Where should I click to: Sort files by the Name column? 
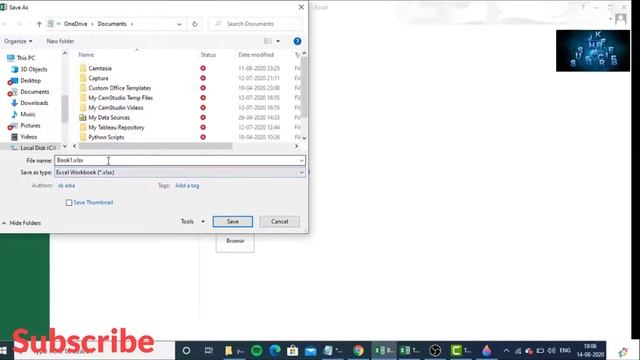click(86, 55)
